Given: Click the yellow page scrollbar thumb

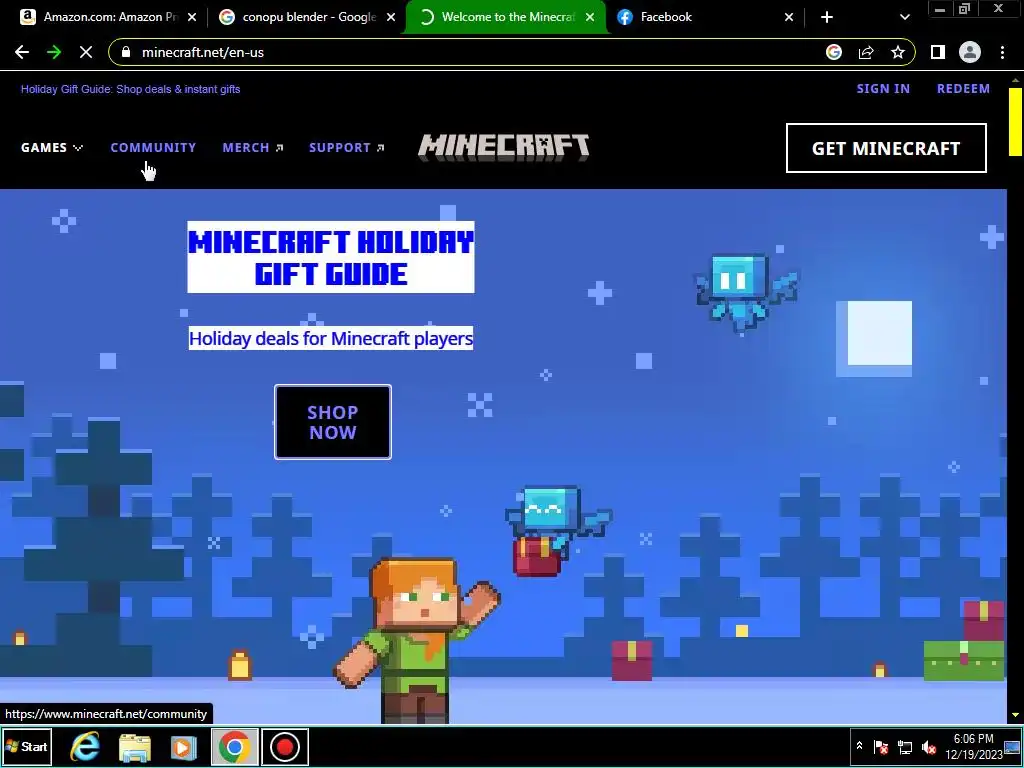Looking at the screenshot, I should (x=1015, y=122).
